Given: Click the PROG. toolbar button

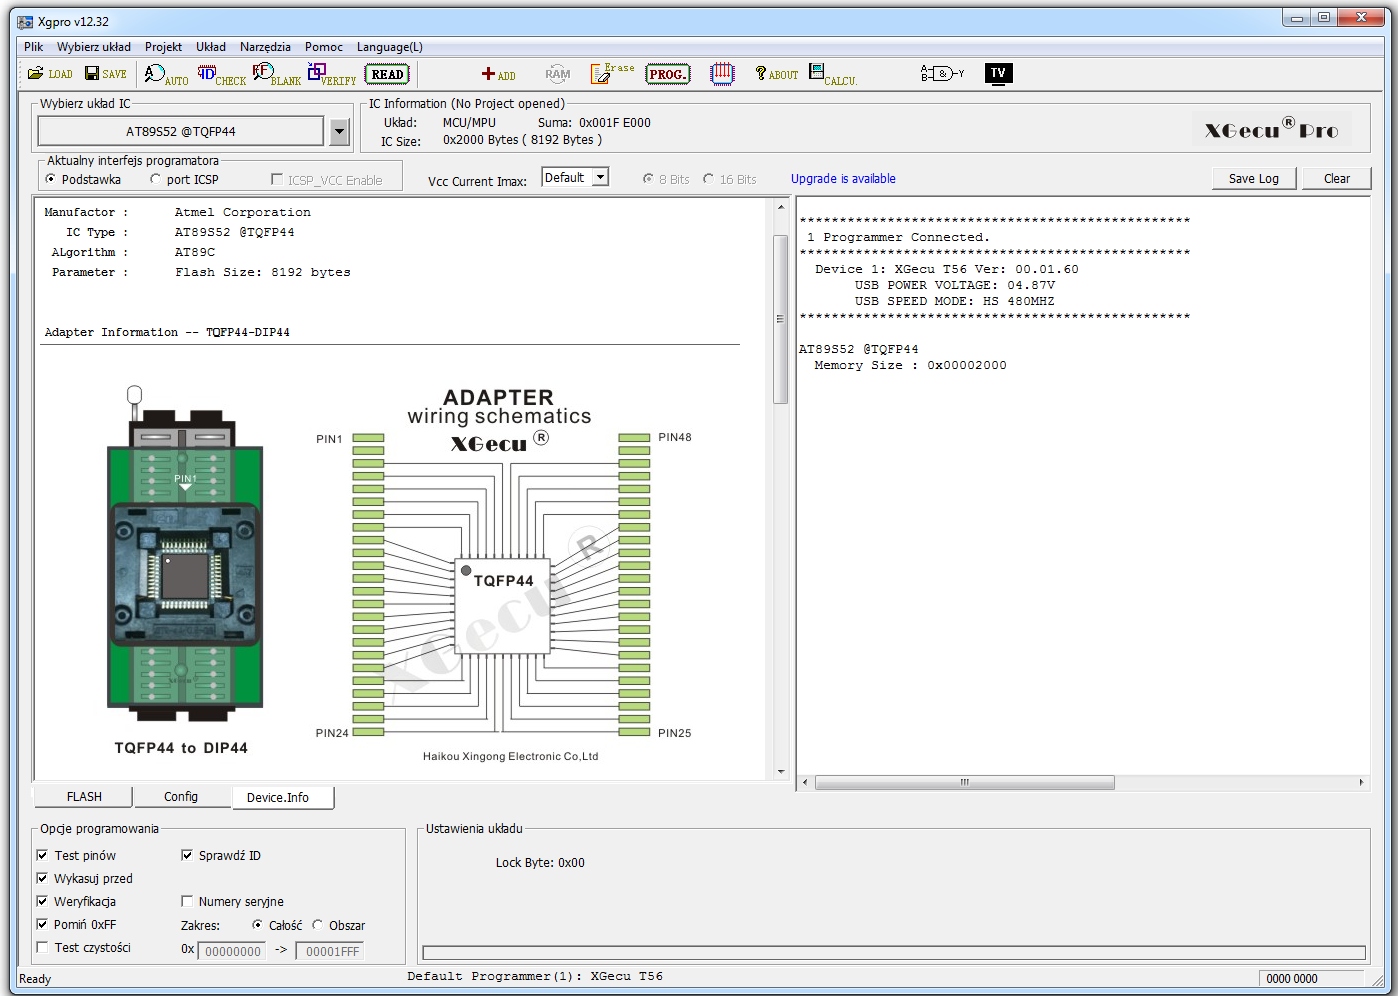Looking at the screenshot, I should tap(667, 74).
